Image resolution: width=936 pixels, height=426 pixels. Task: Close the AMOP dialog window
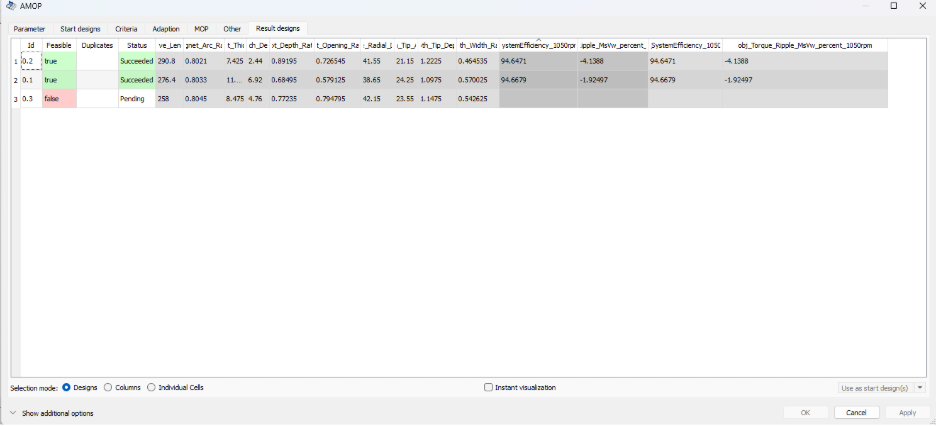922,6
